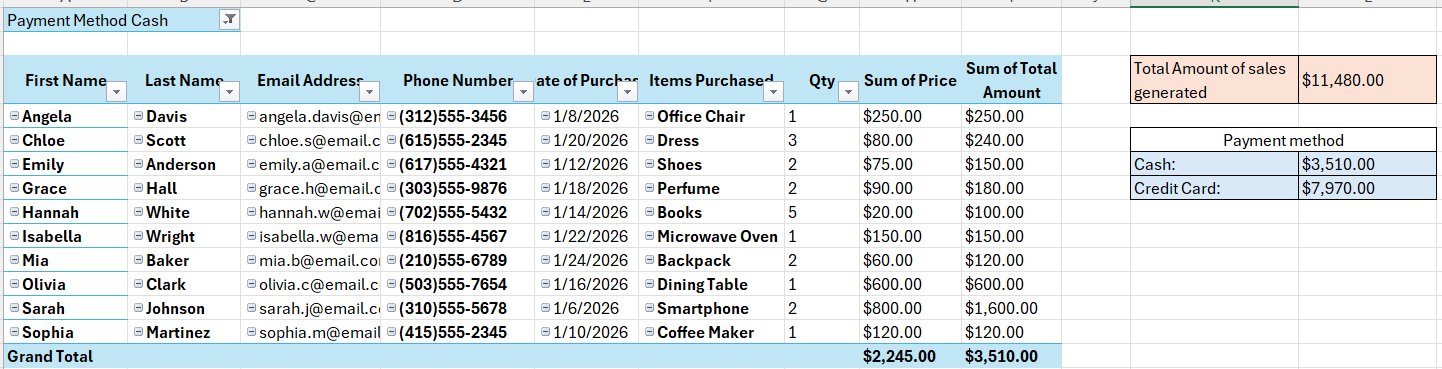Collapse the Grace first name group

point(14,188)
